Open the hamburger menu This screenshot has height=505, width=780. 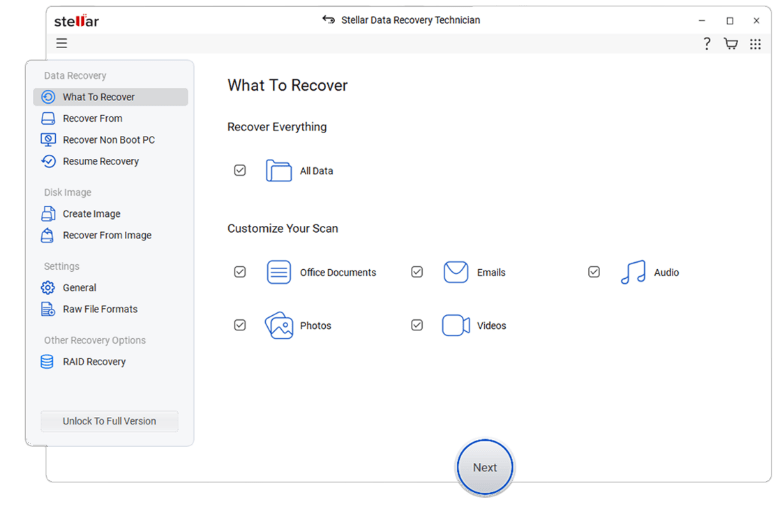tap(62, 43)
